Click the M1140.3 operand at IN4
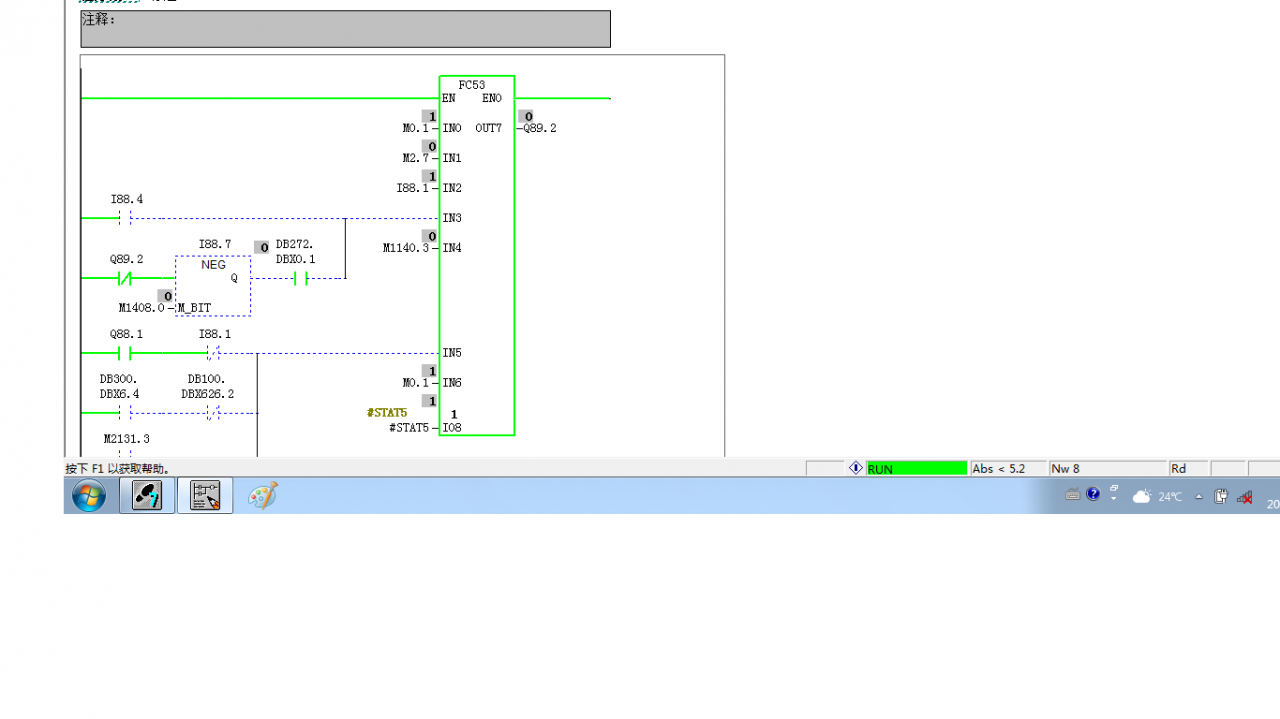Viewport: 1280px width, 719px height. [x=405, y=248]
